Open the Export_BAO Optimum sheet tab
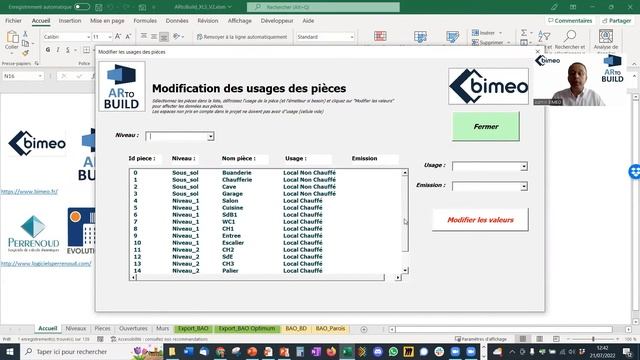The width and height of the screenshot is (640, 360). pyautogui.click(x=247, y=329)
